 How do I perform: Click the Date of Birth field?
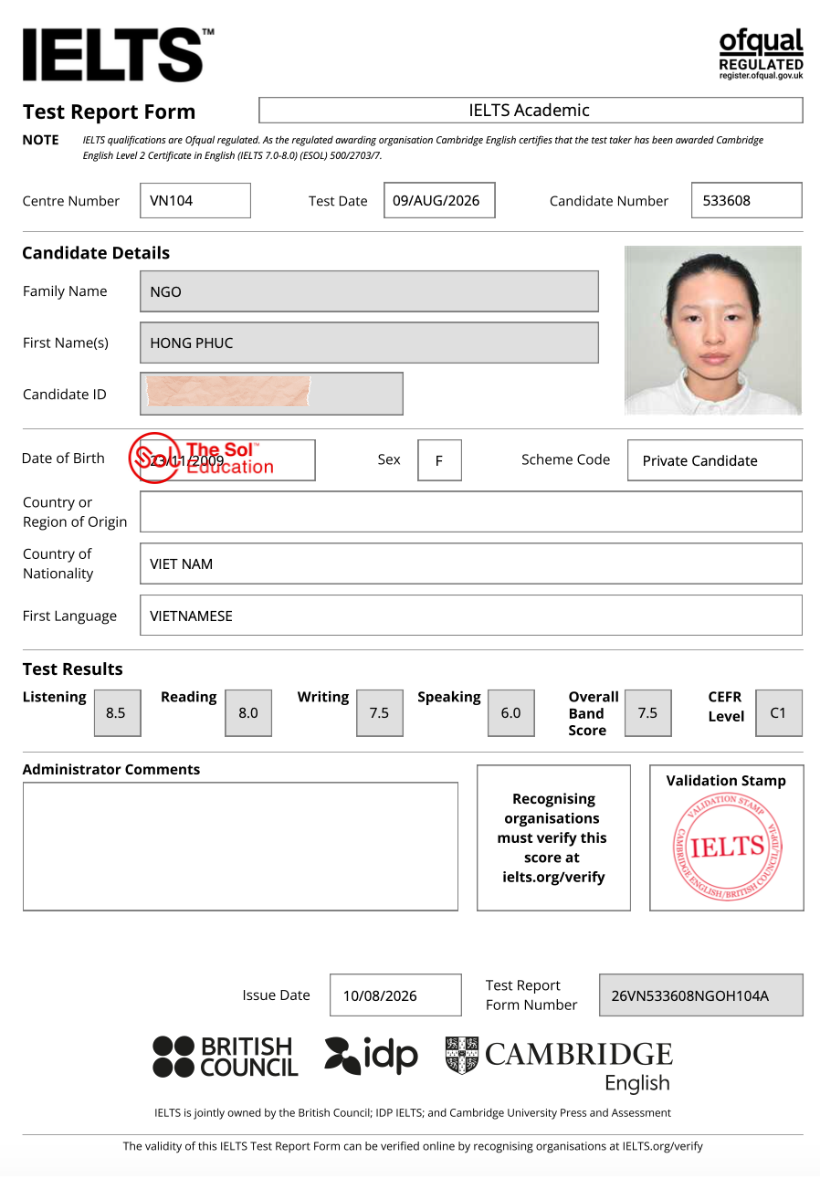pyautogui.click(x=227, y=460)
